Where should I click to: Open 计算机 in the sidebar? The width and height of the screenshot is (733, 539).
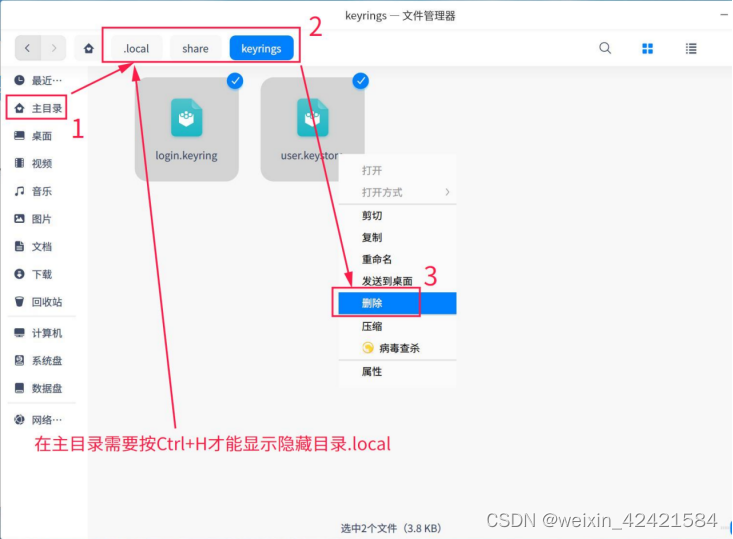point(39,333)
